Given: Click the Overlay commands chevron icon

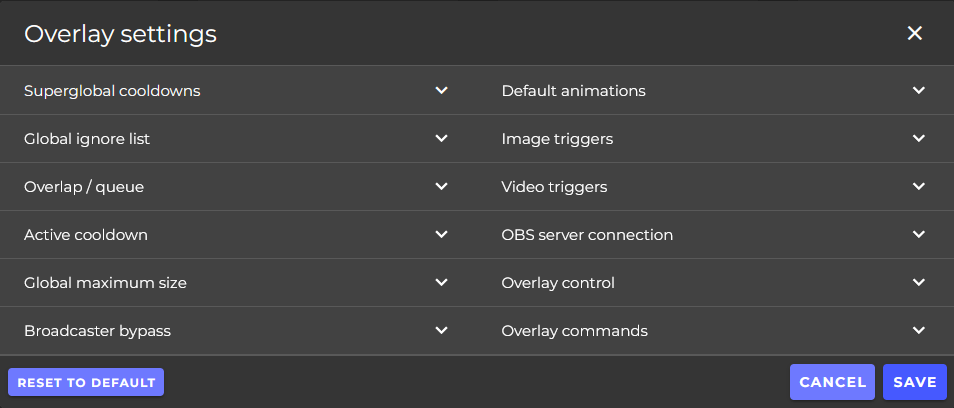Looking at the screenshot, I should click(919, 331).
